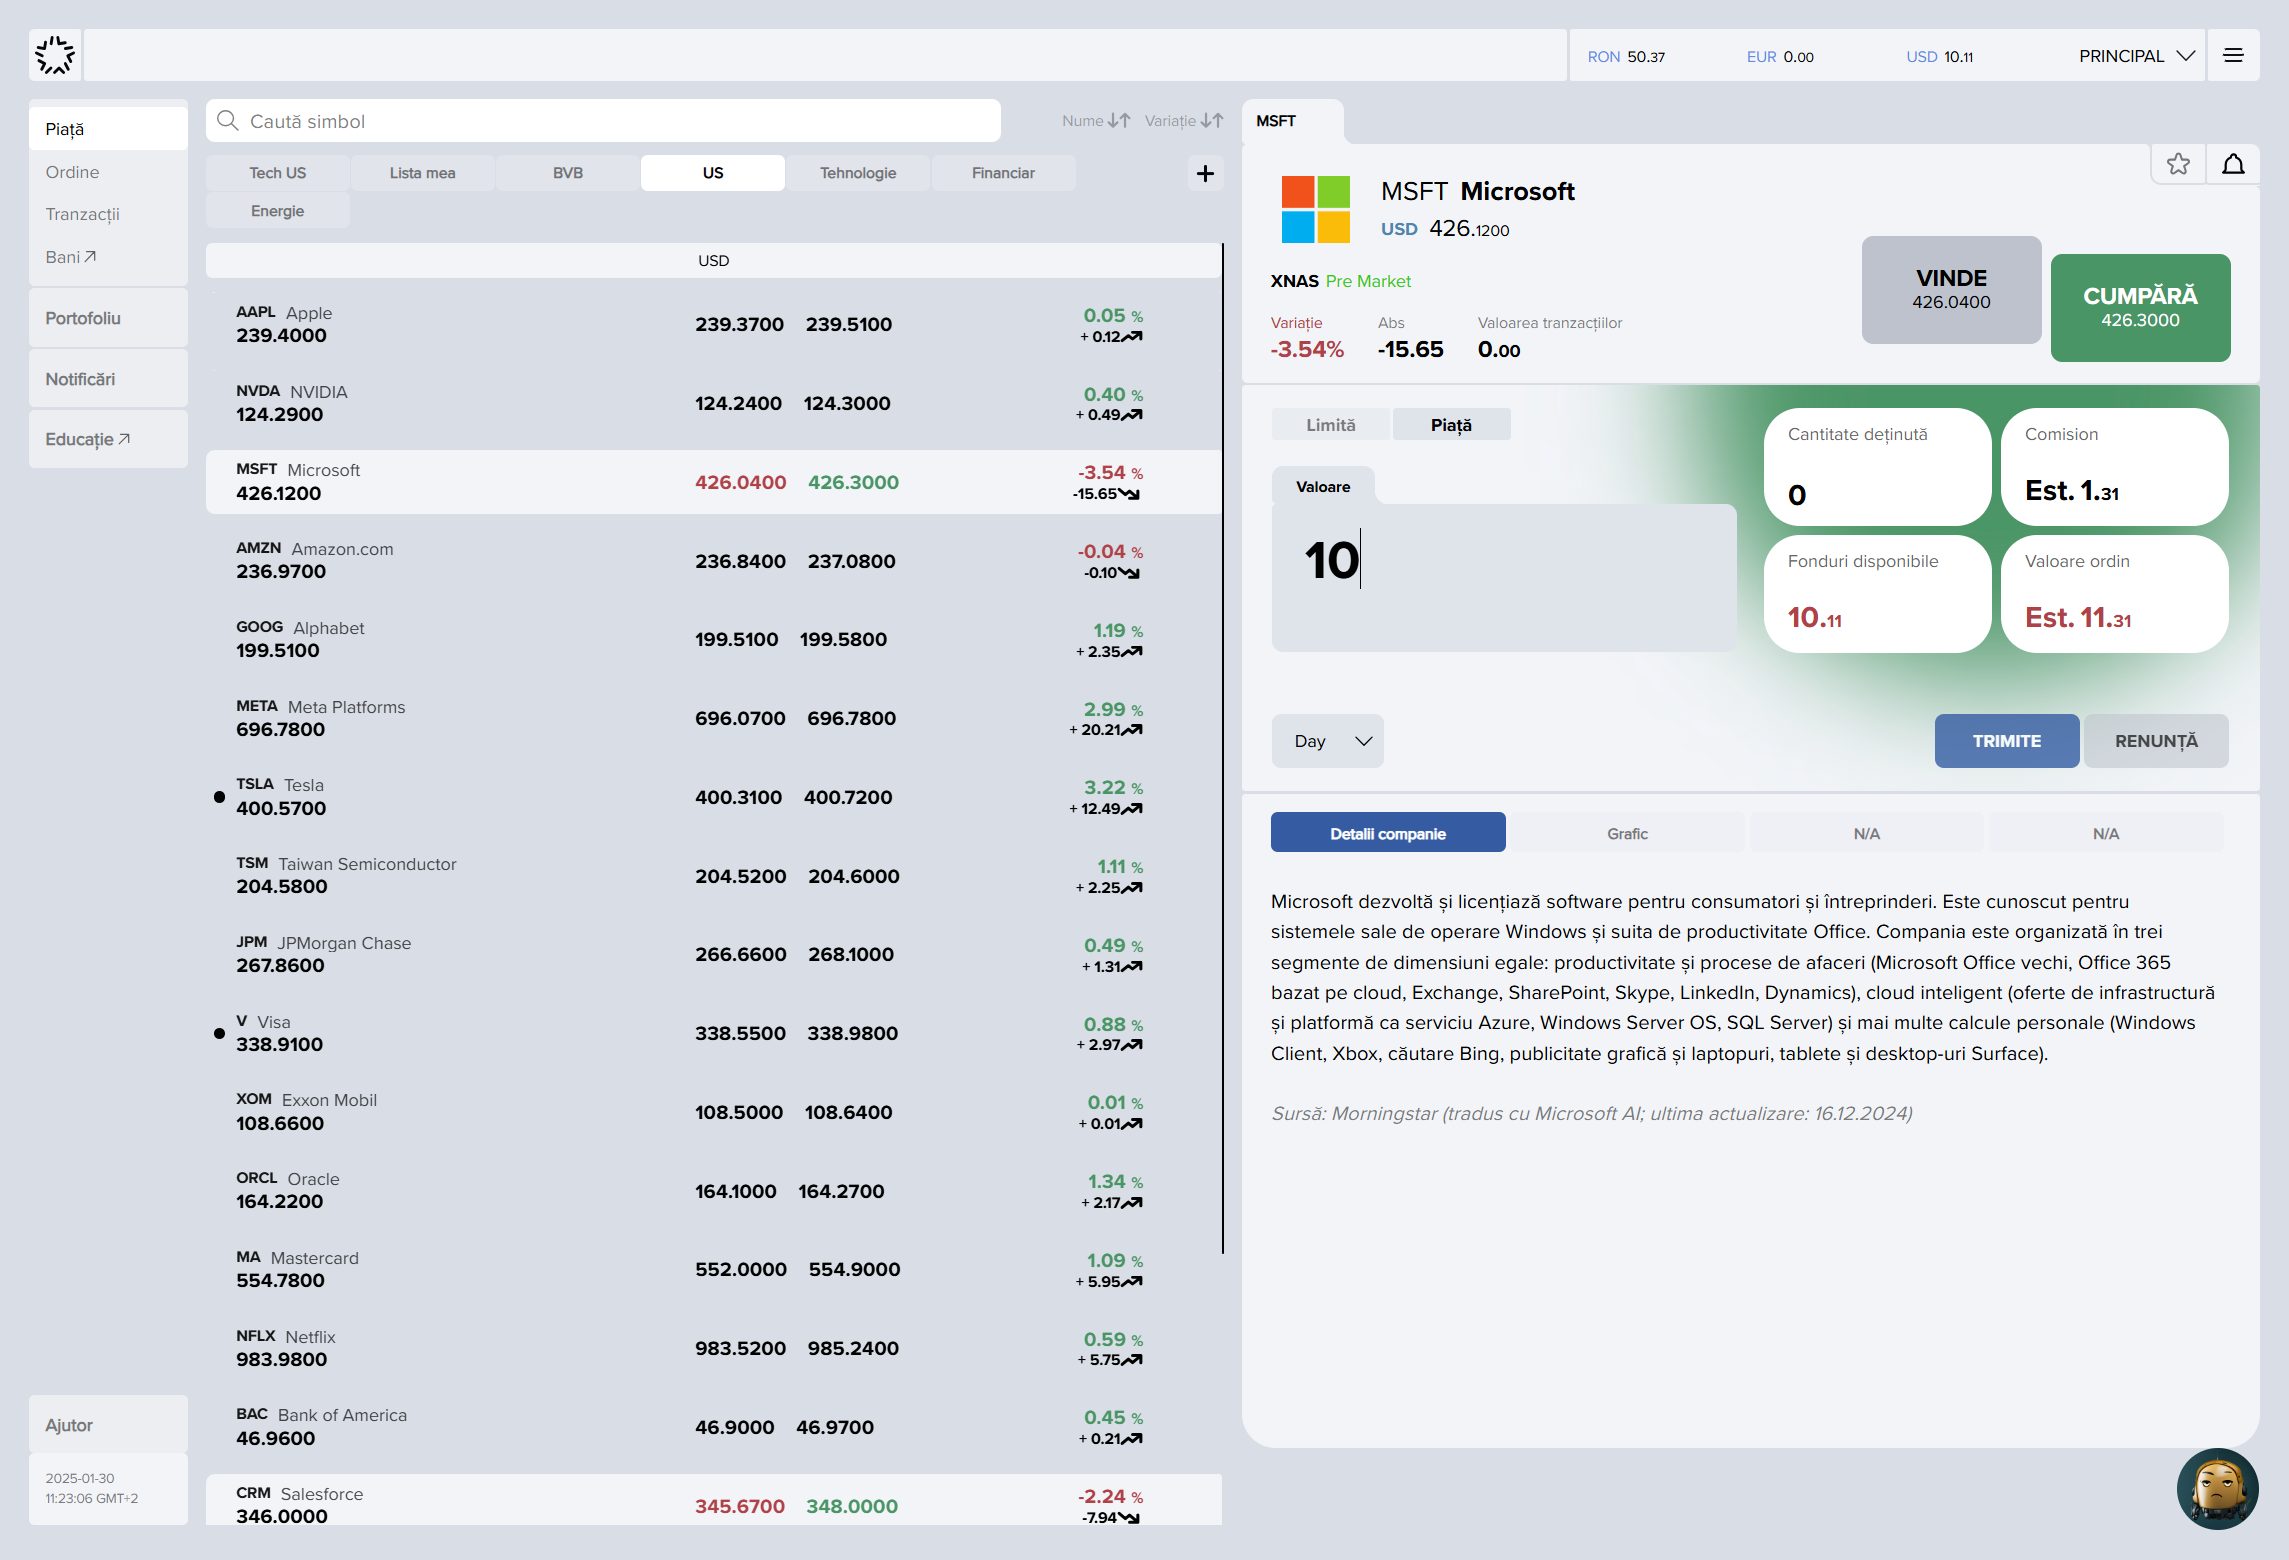Open the Tech US list tab

click(x=277, y=173)
